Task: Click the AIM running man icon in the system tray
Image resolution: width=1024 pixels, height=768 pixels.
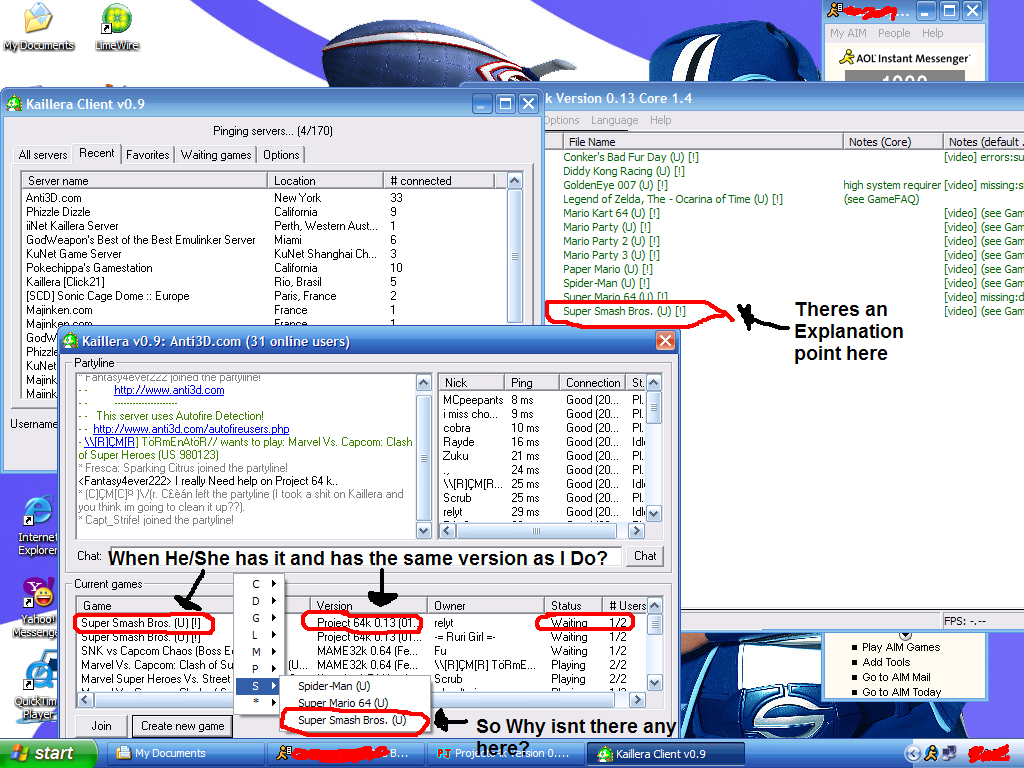Action: click(x=931, y=754)
